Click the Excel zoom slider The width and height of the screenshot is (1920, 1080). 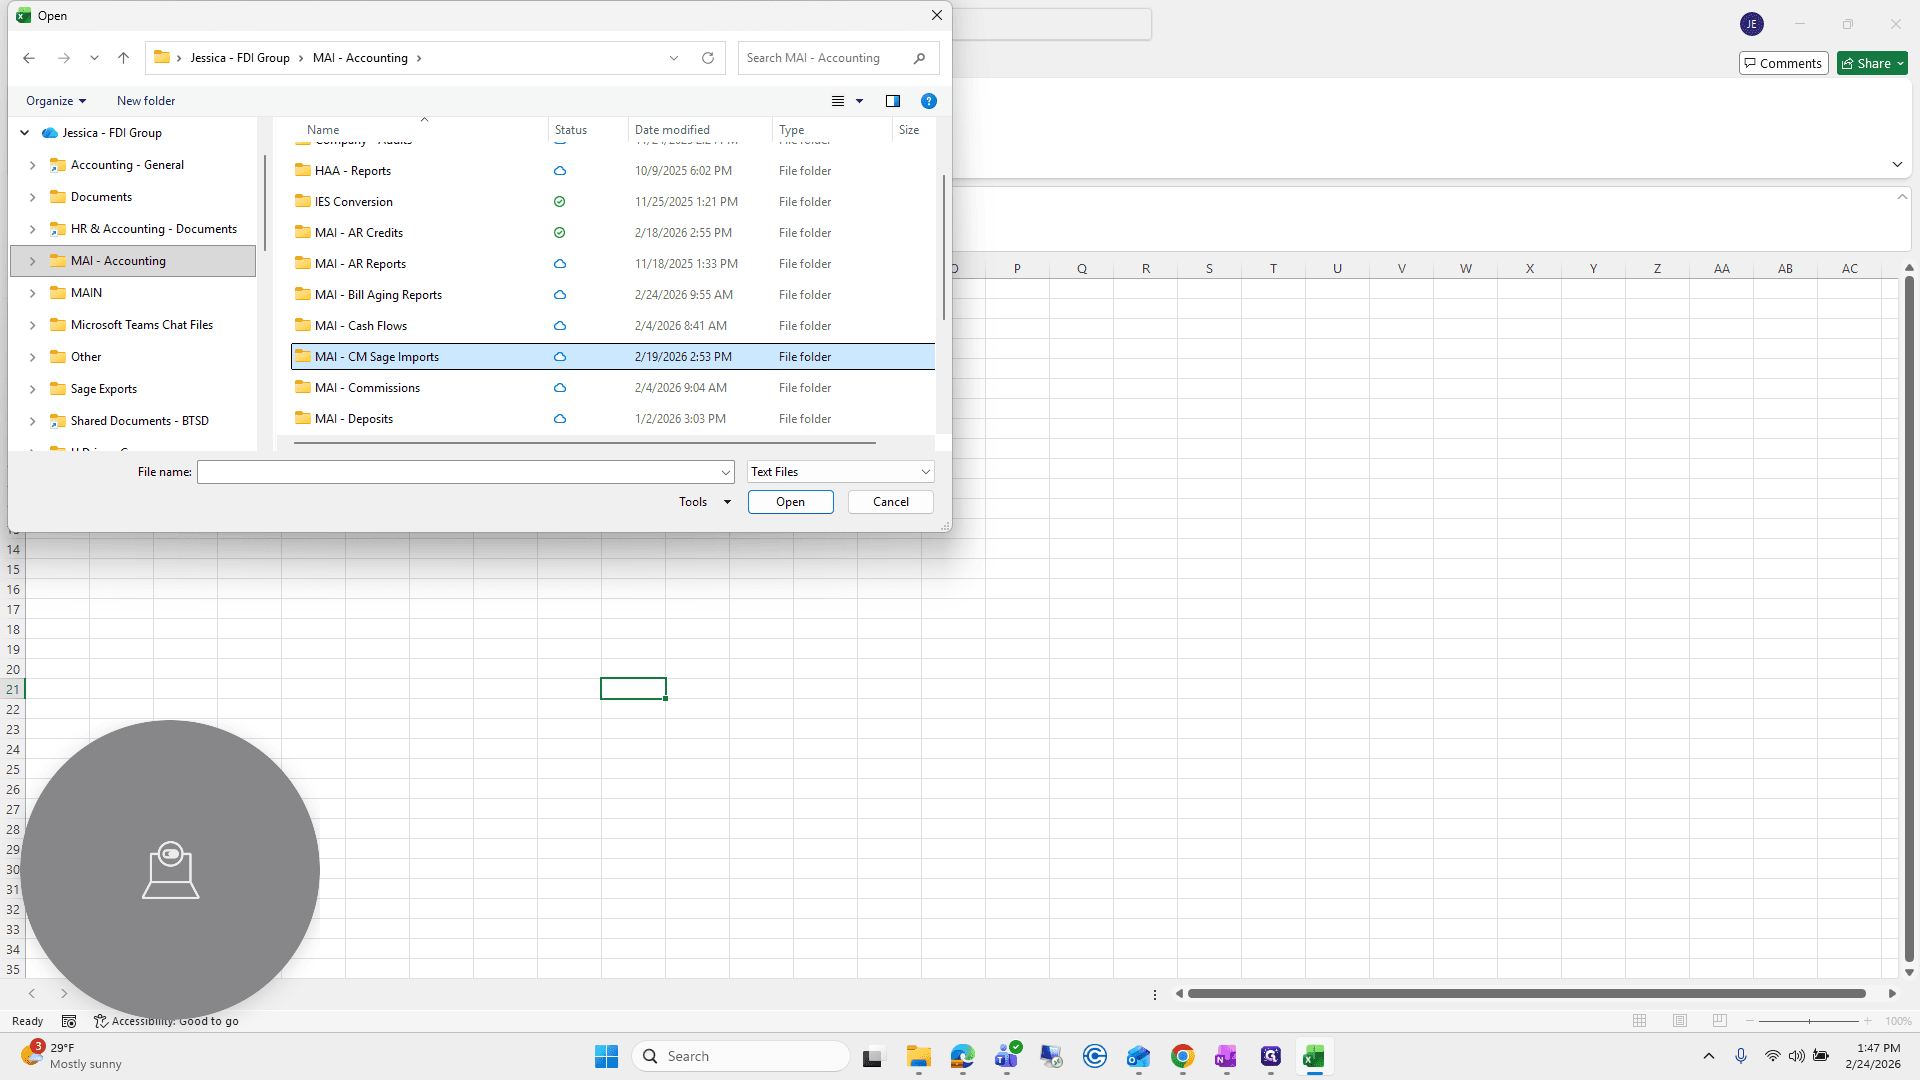click(x=1808, y=1021)
